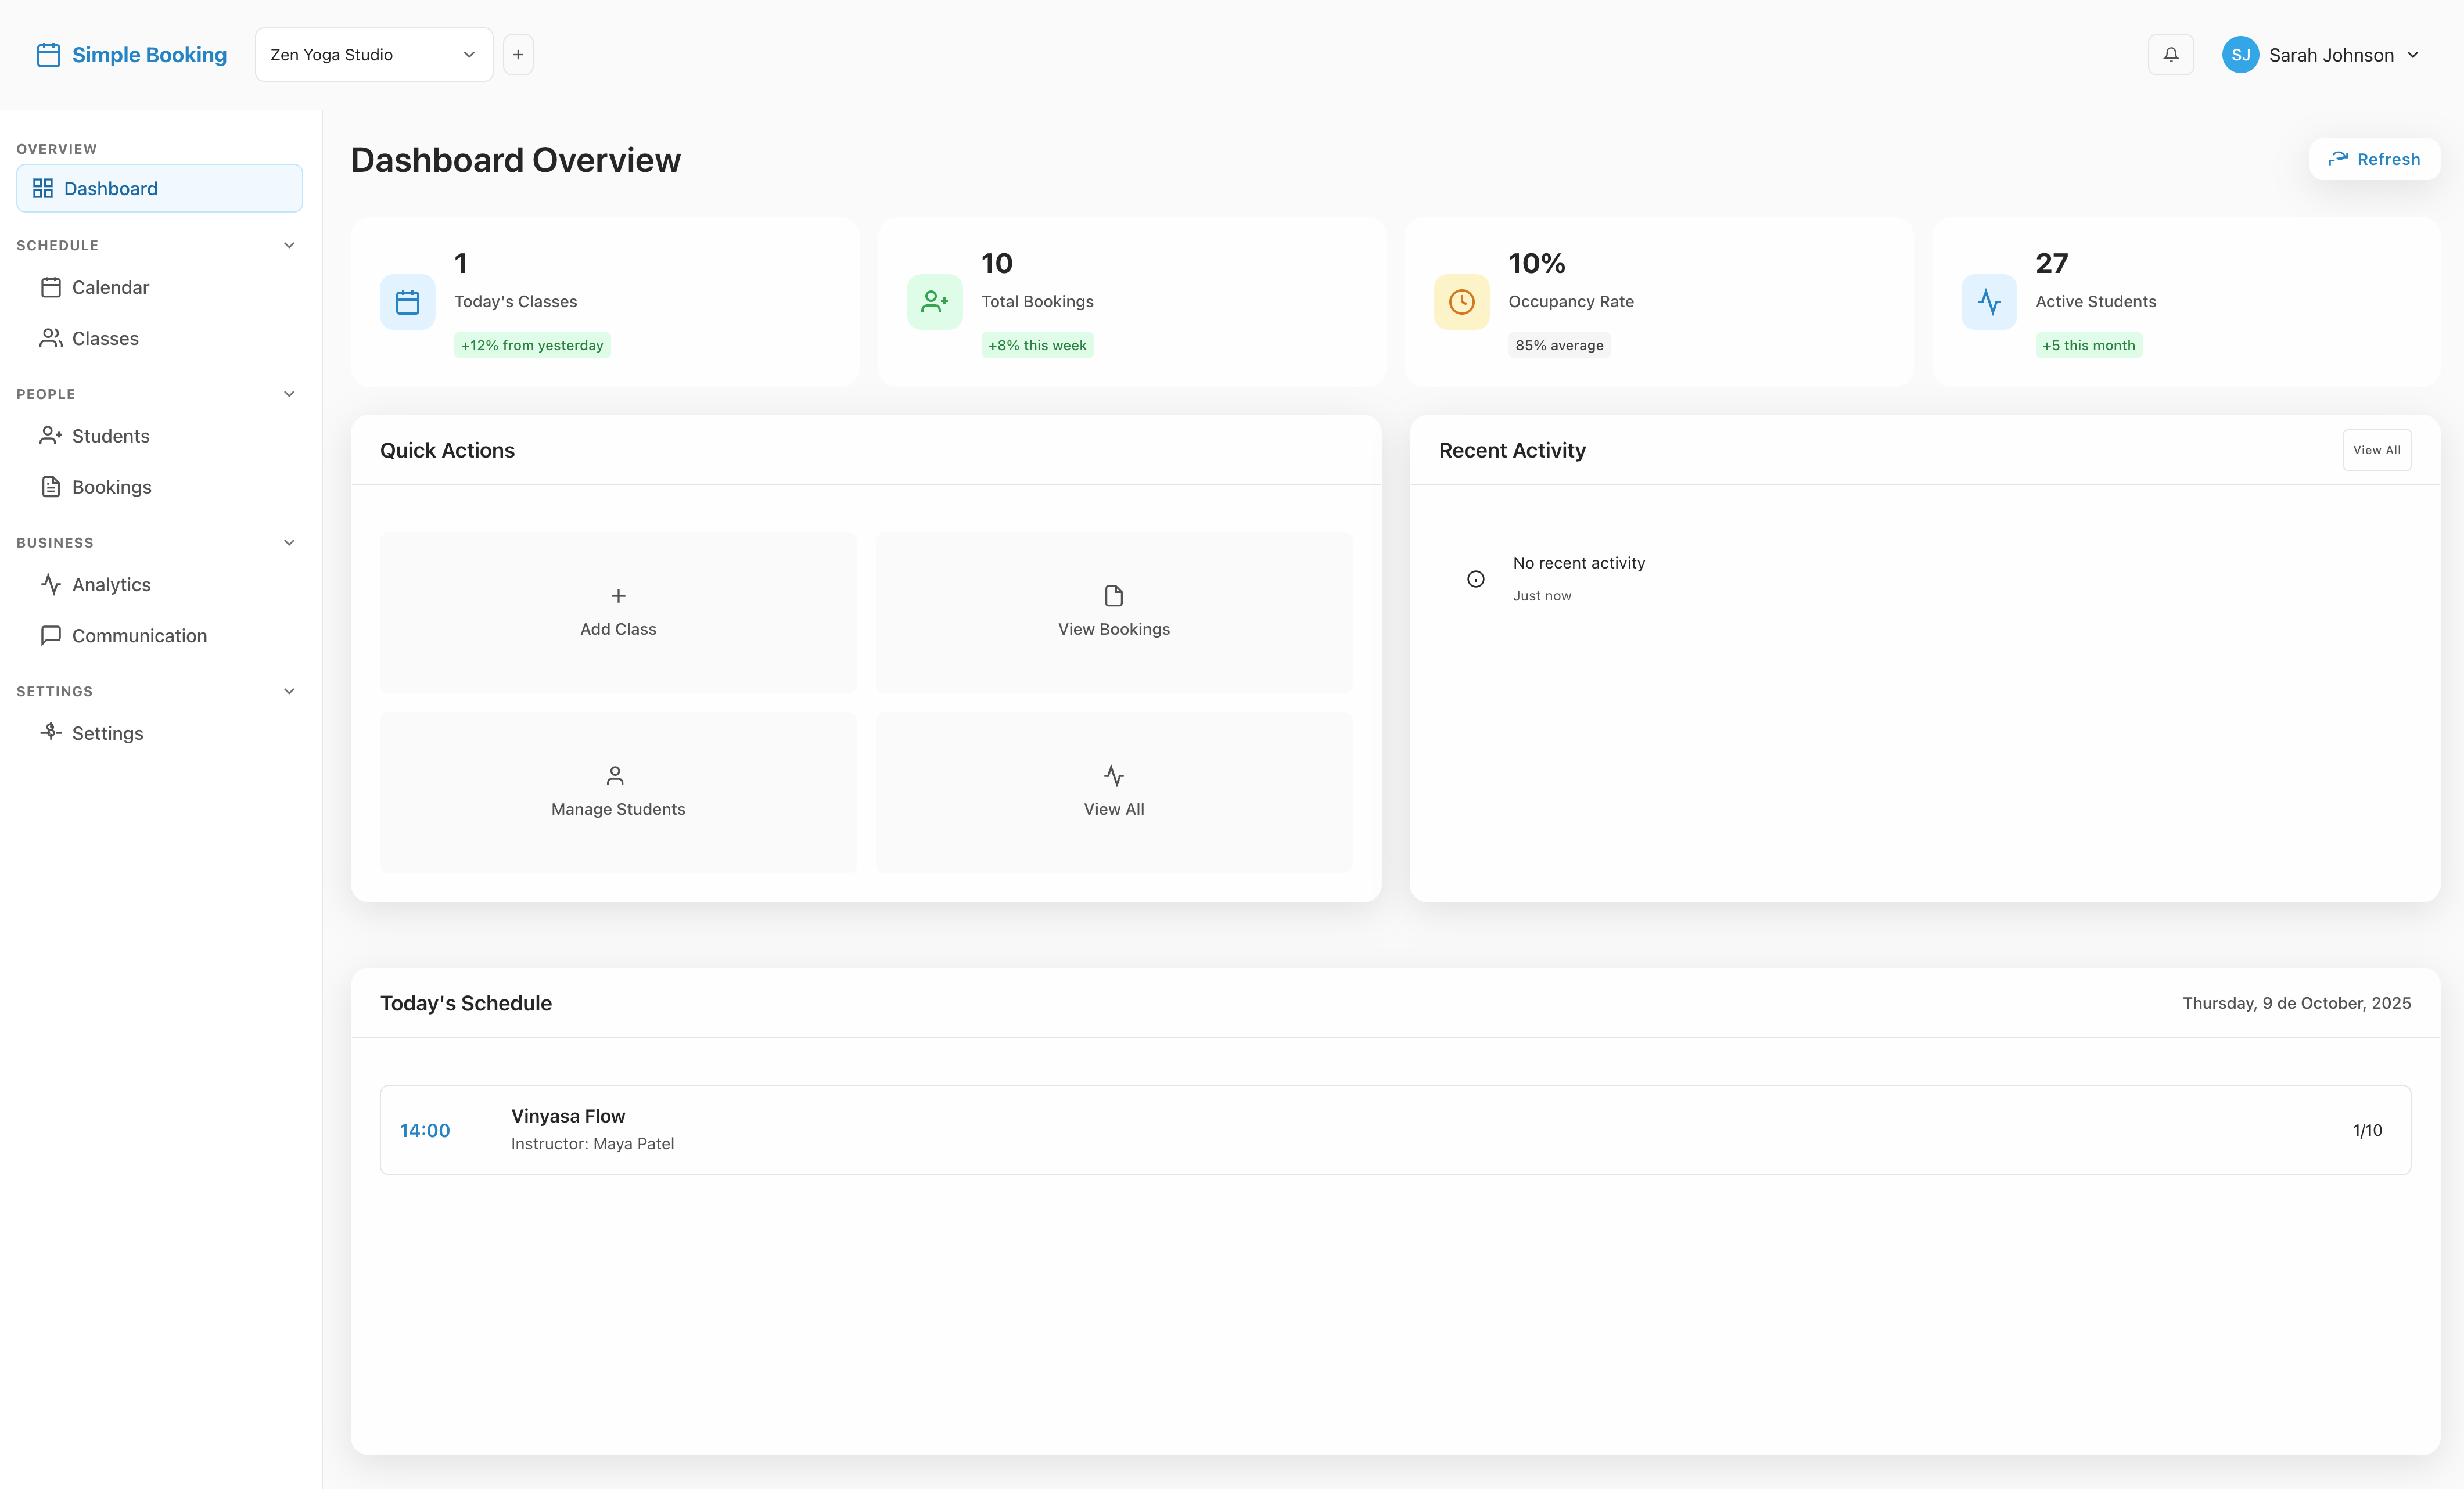Click the SJ avatar circle
Screen dimensions: 2464x1489
tap(2240, 54)
